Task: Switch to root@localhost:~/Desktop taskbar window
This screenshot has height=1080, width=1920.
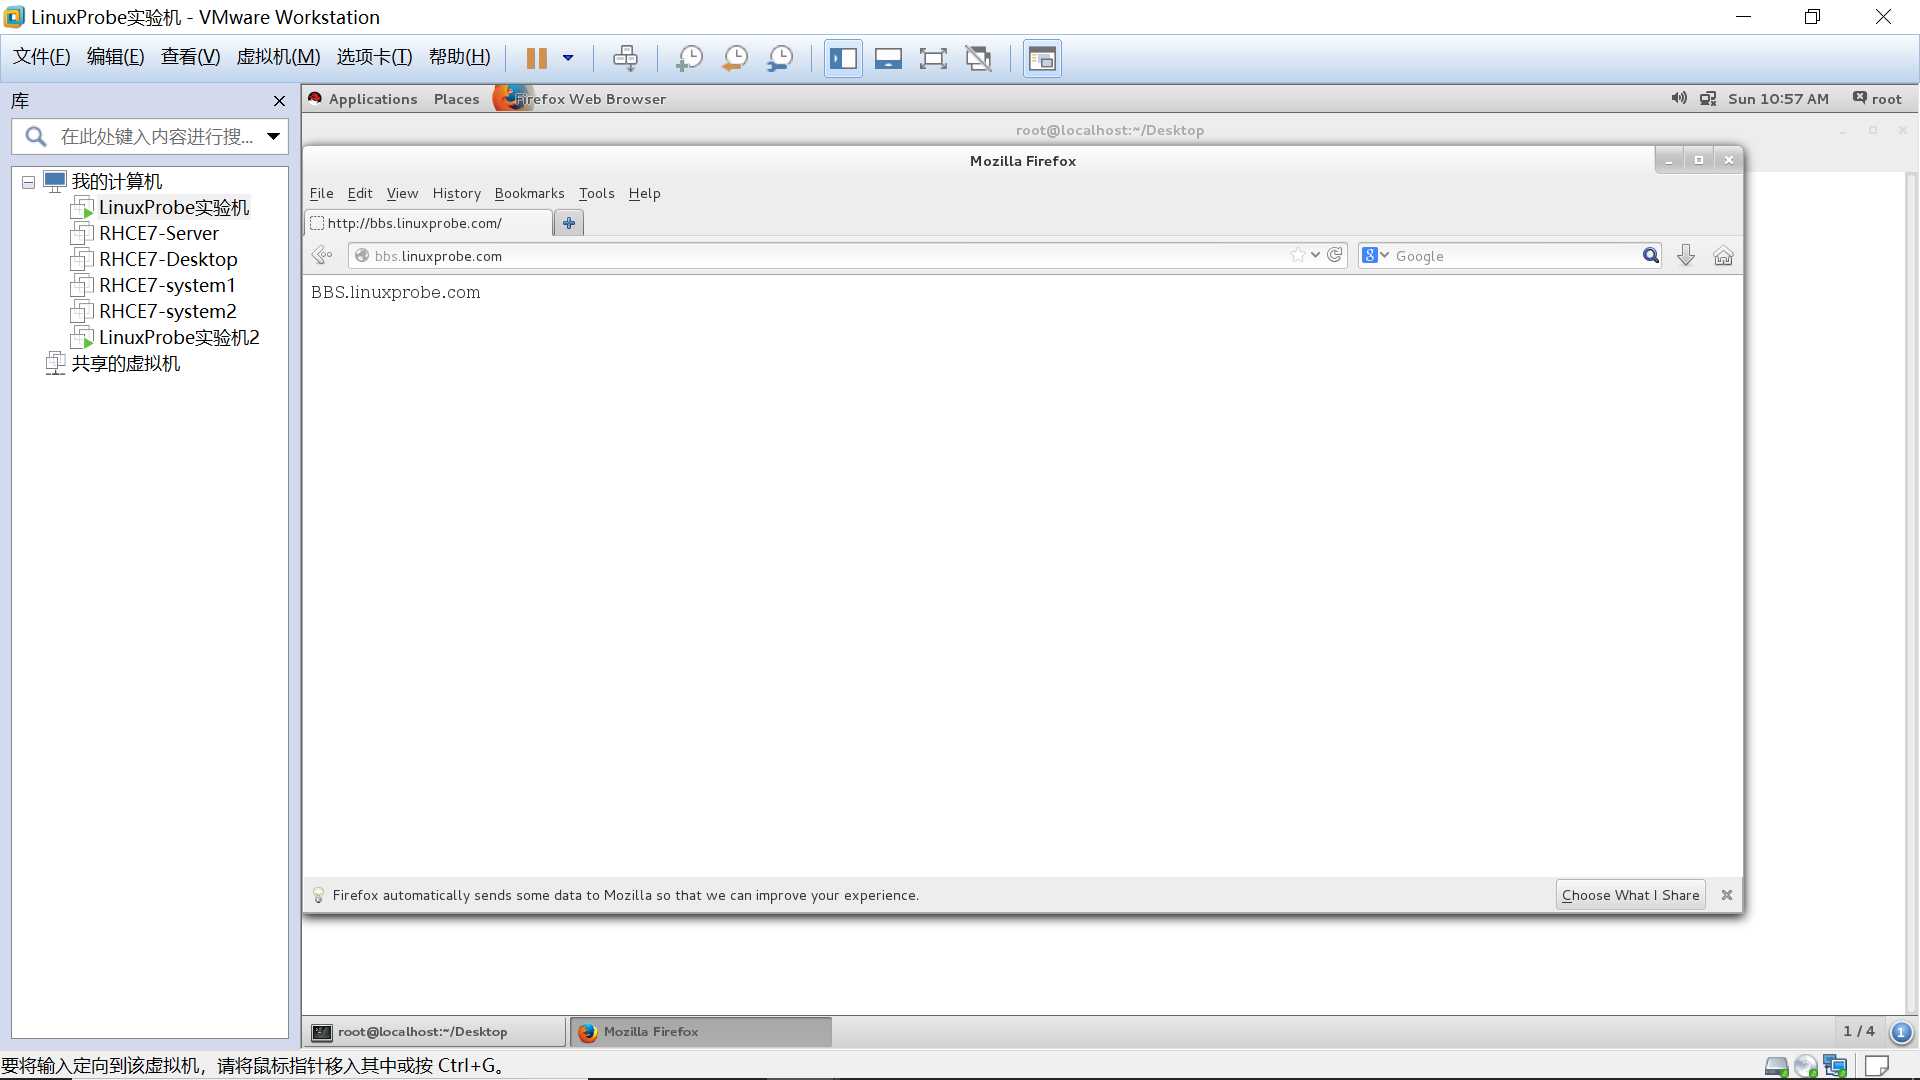Action: point(435,1032)
